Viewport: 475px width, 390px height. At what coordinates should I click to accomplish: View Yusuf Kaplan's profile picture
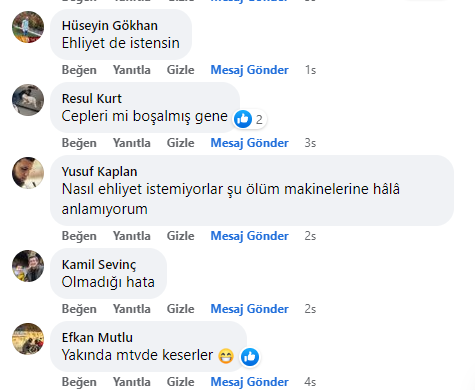click(x=28, y=173)
